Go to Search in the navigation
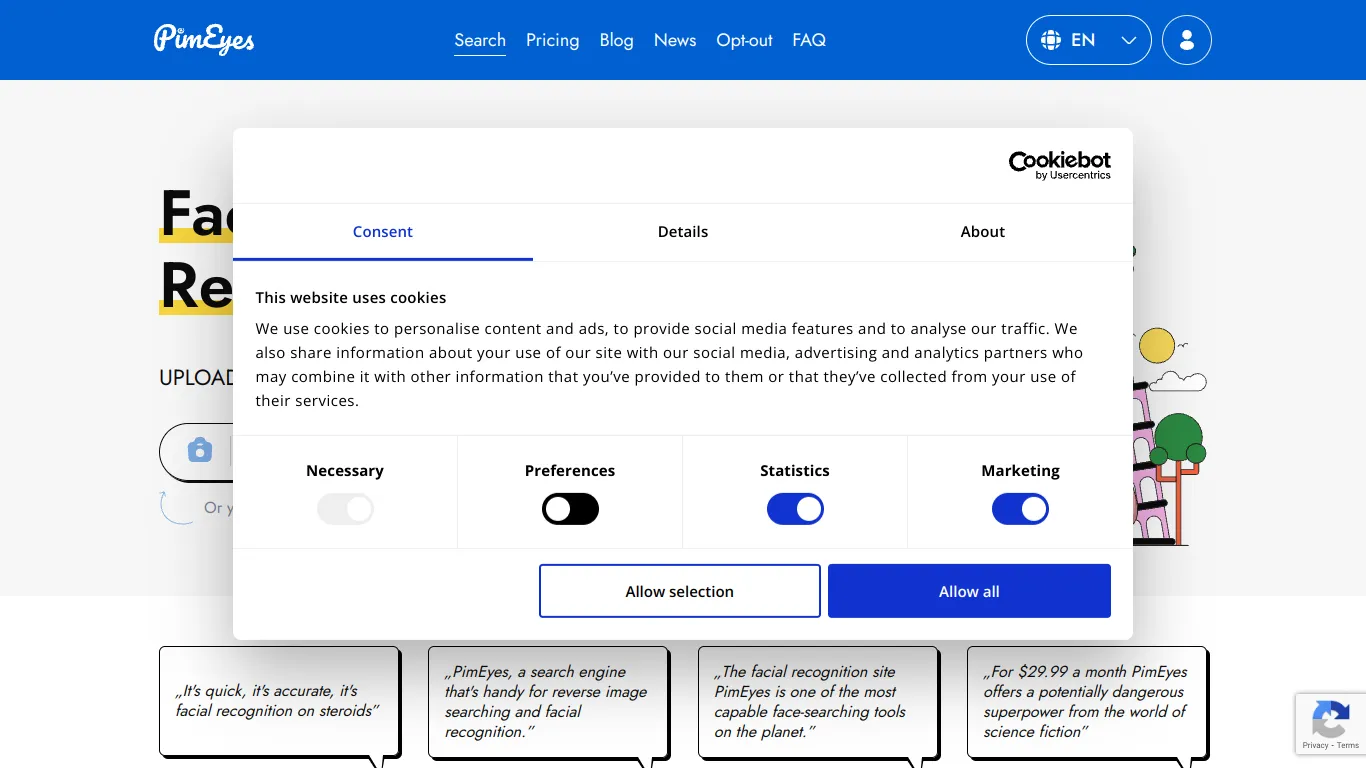Screen dimensions: 1366x768 point(480,40)
